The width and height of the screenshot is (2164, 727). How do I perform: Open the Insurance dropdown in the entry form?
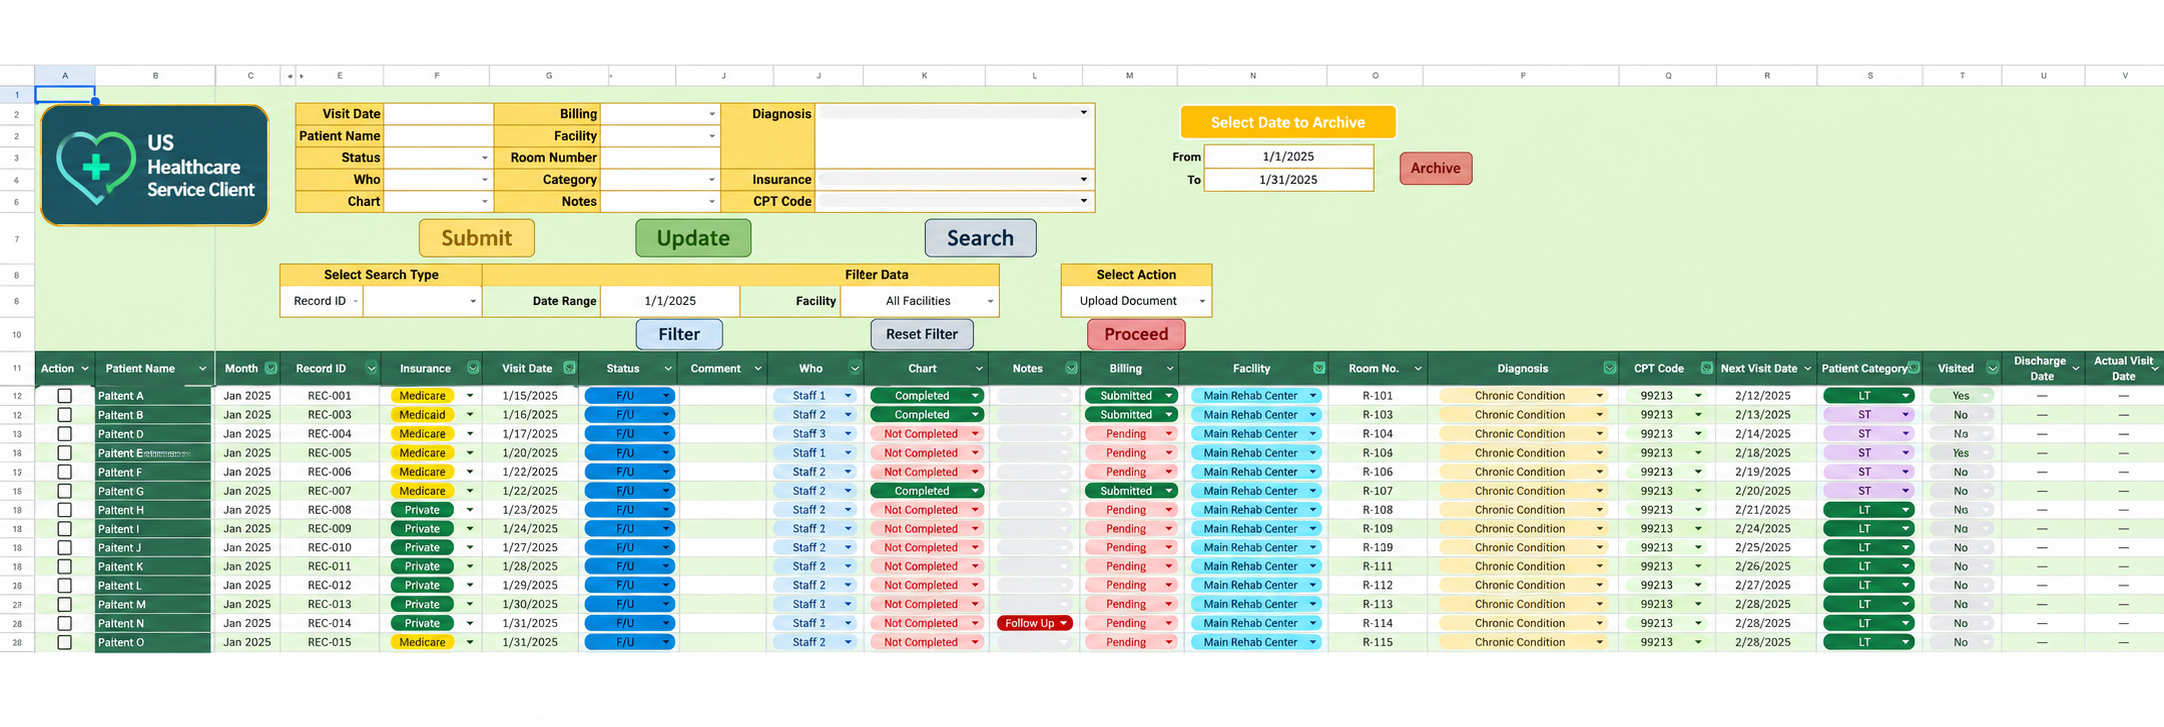coord(1084,180)
